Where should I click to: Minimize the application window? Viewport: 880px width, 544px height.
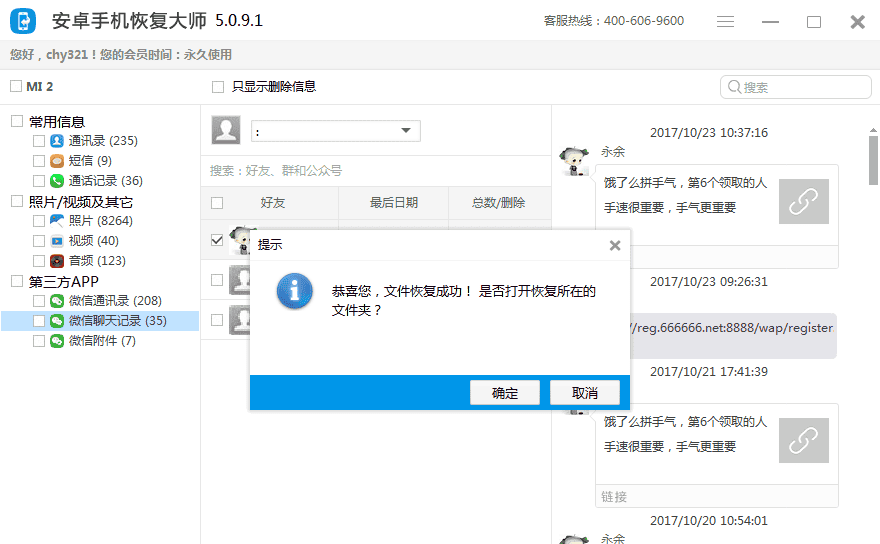(x=770, y=22)
